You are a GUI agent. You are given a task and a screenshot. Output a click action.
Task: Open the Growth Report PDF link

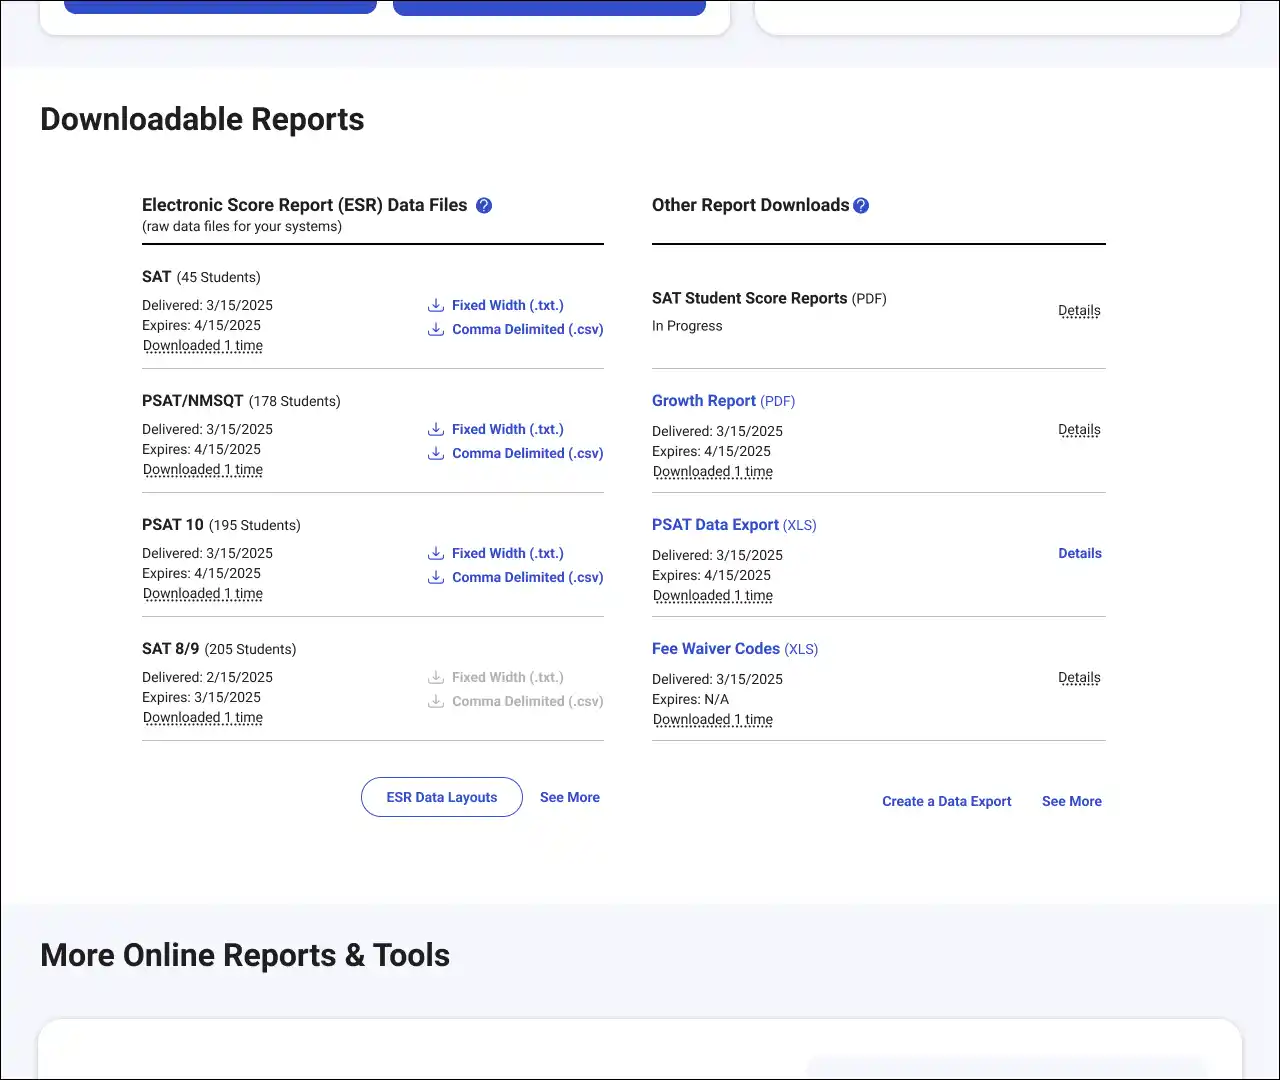(x=704, y=401)
